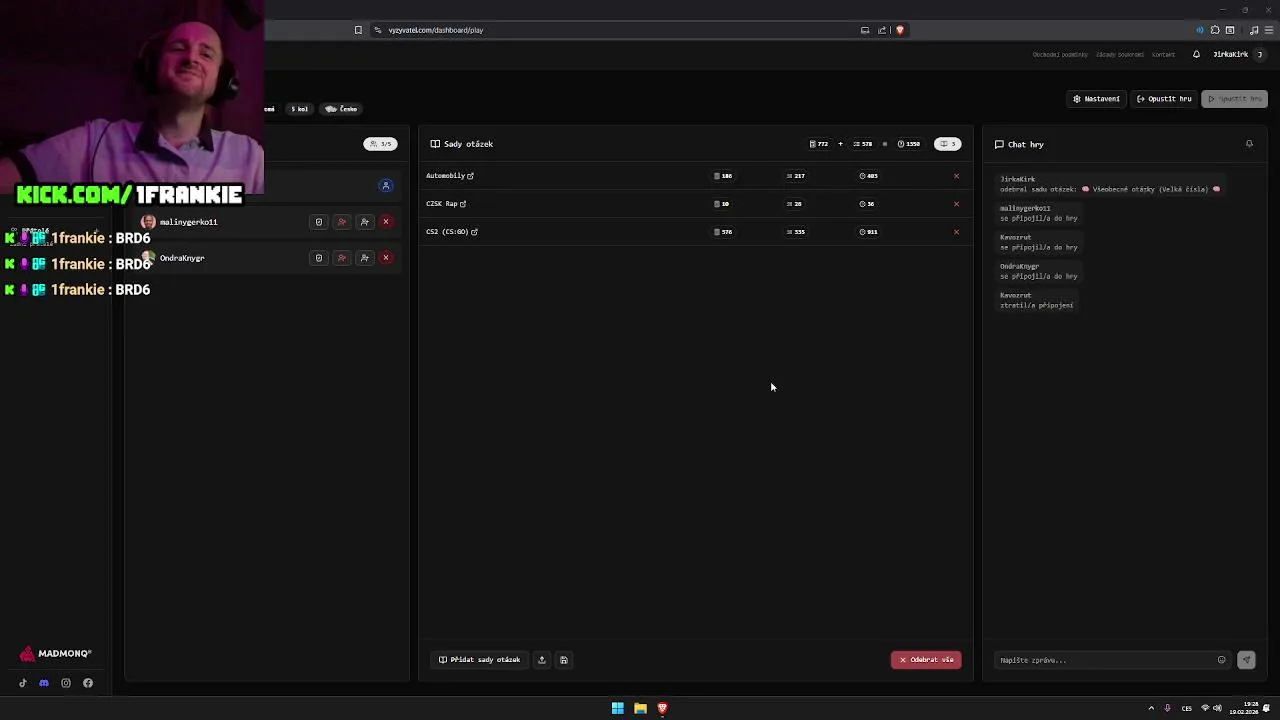Kick player OndraKnygr with red X
Image resolution: width=1280 pixels, height=720 pixels.
(386, 258)
